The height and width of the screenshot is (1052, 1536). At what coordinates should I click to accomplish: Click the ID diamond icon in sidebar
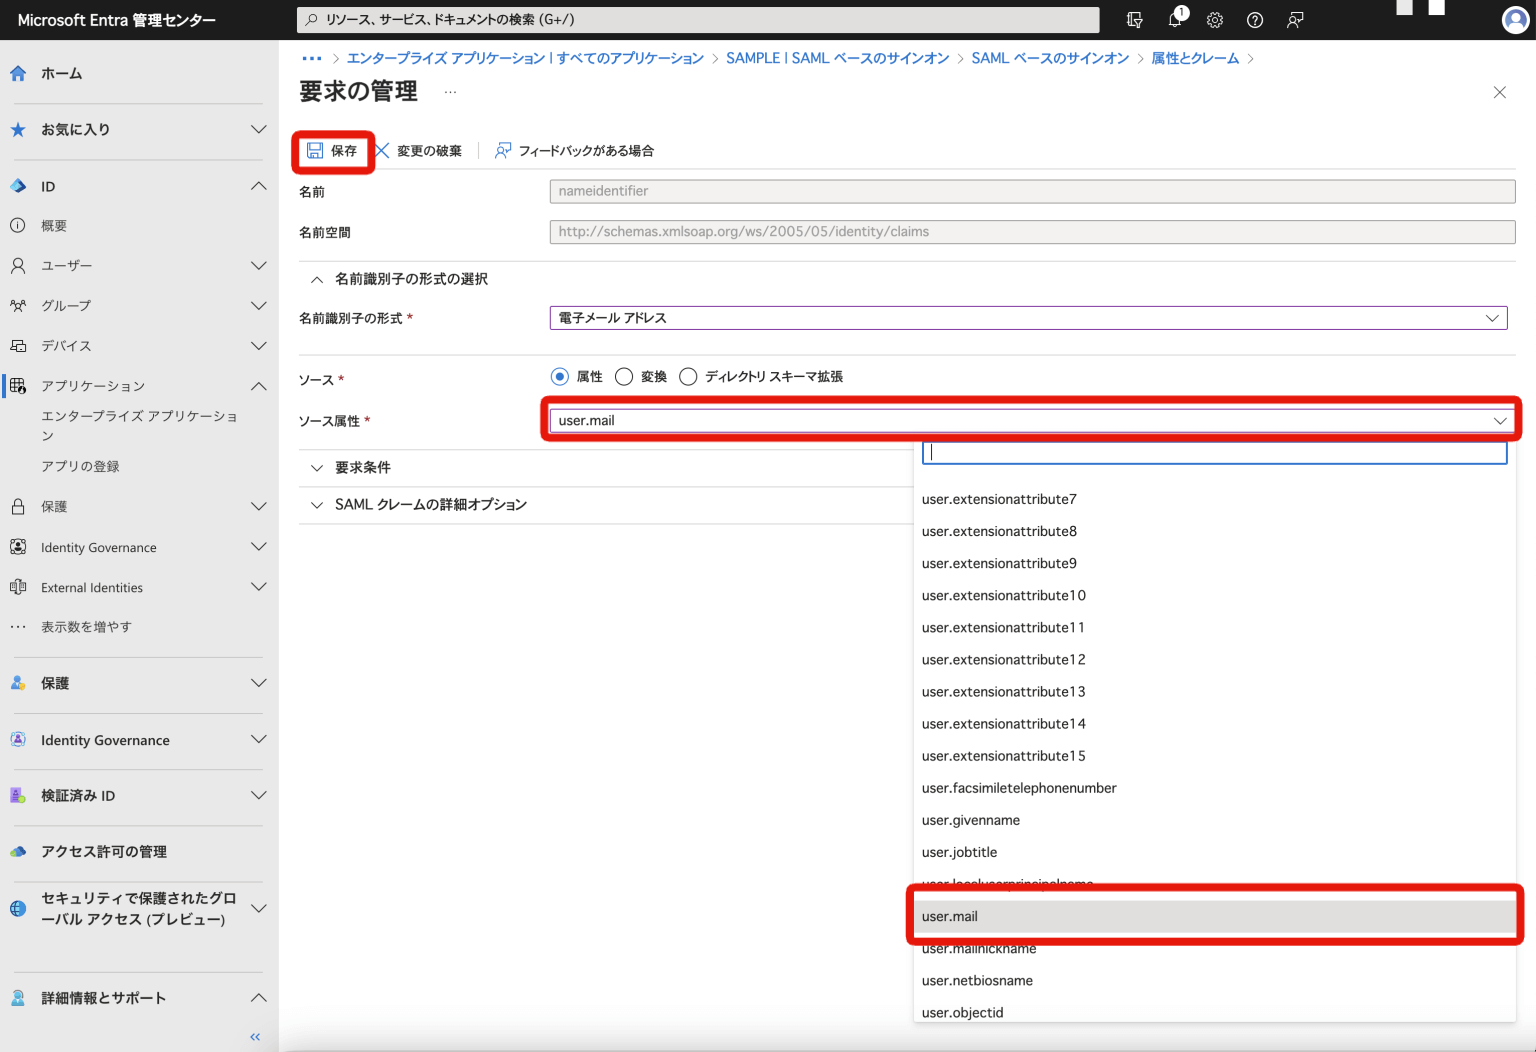[x=18, y=186]
